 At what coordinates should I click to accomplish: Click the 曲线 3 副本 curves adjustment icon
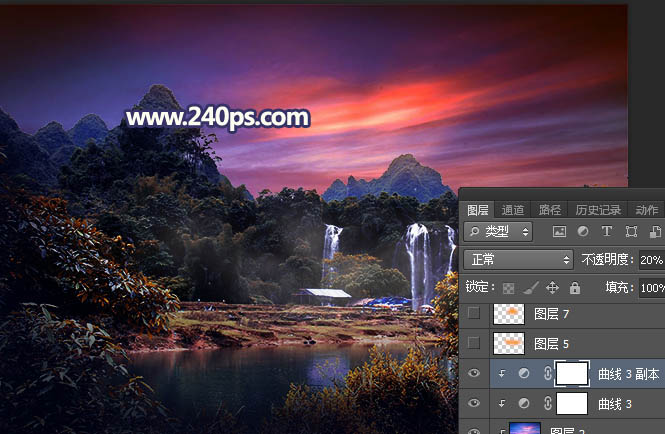pyautogui.click(x=524, y=373)
